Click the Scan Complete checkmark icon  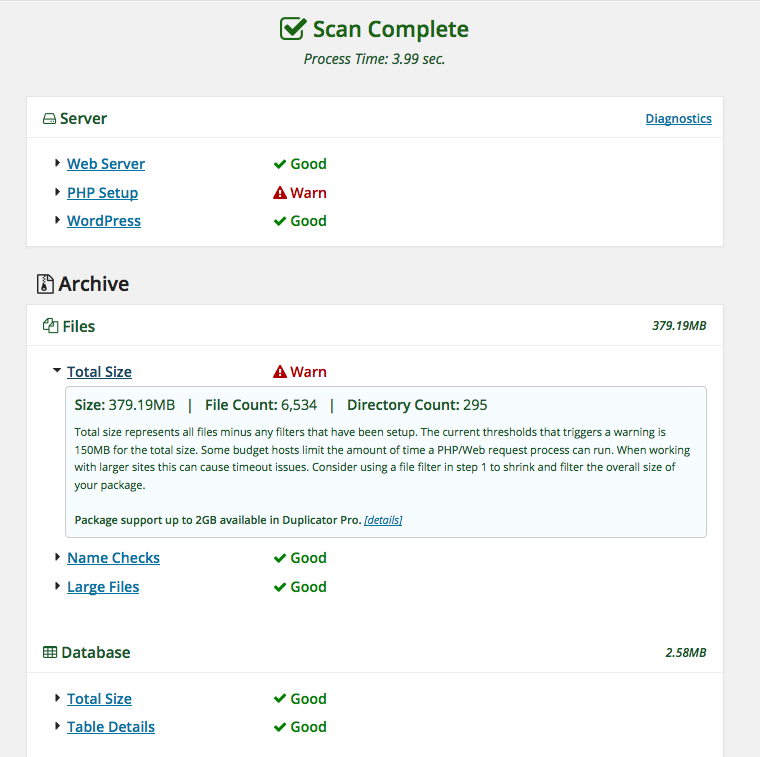(293, 30)
